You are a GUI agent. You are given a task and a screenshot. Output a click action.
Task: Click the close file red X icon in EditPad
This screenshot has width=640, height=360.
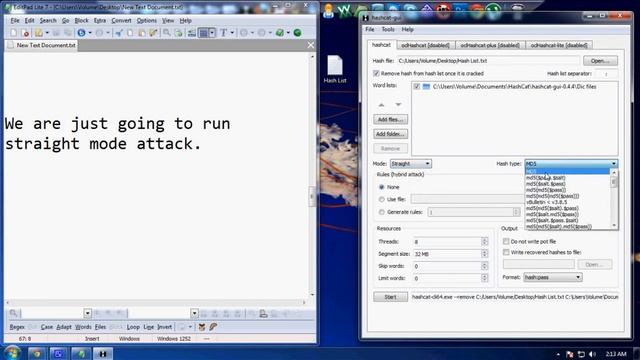click(x=26, y=33)
